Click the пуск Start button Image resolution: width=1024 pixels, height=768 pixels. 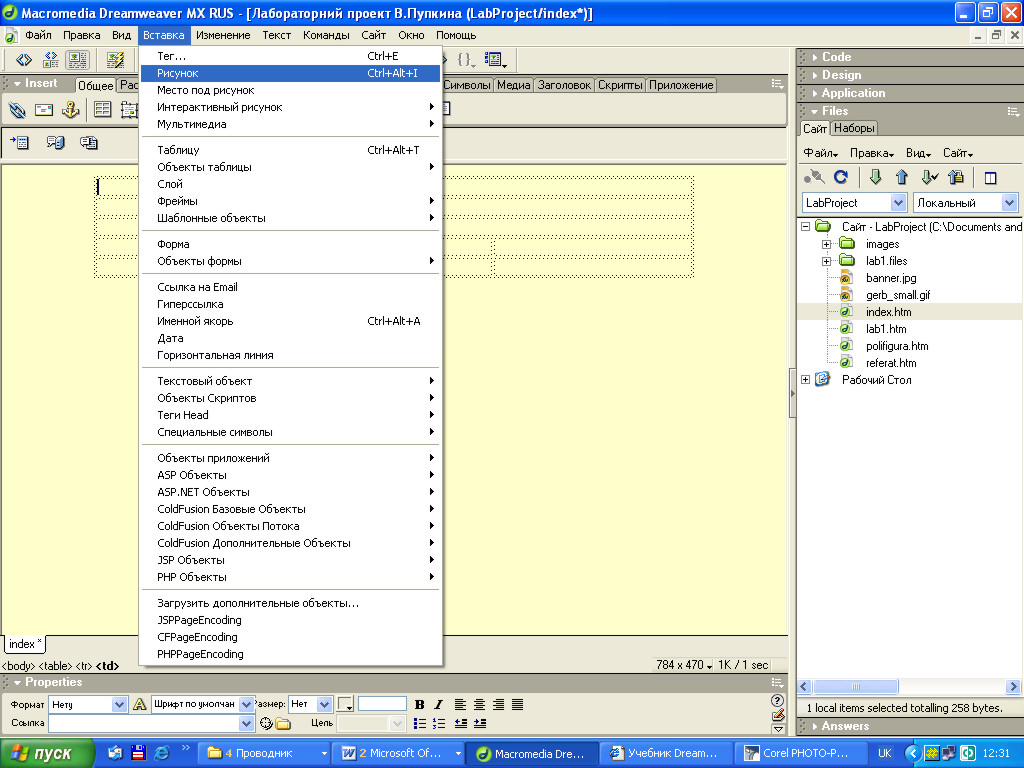pyautogui.click(x=47, y=754)
